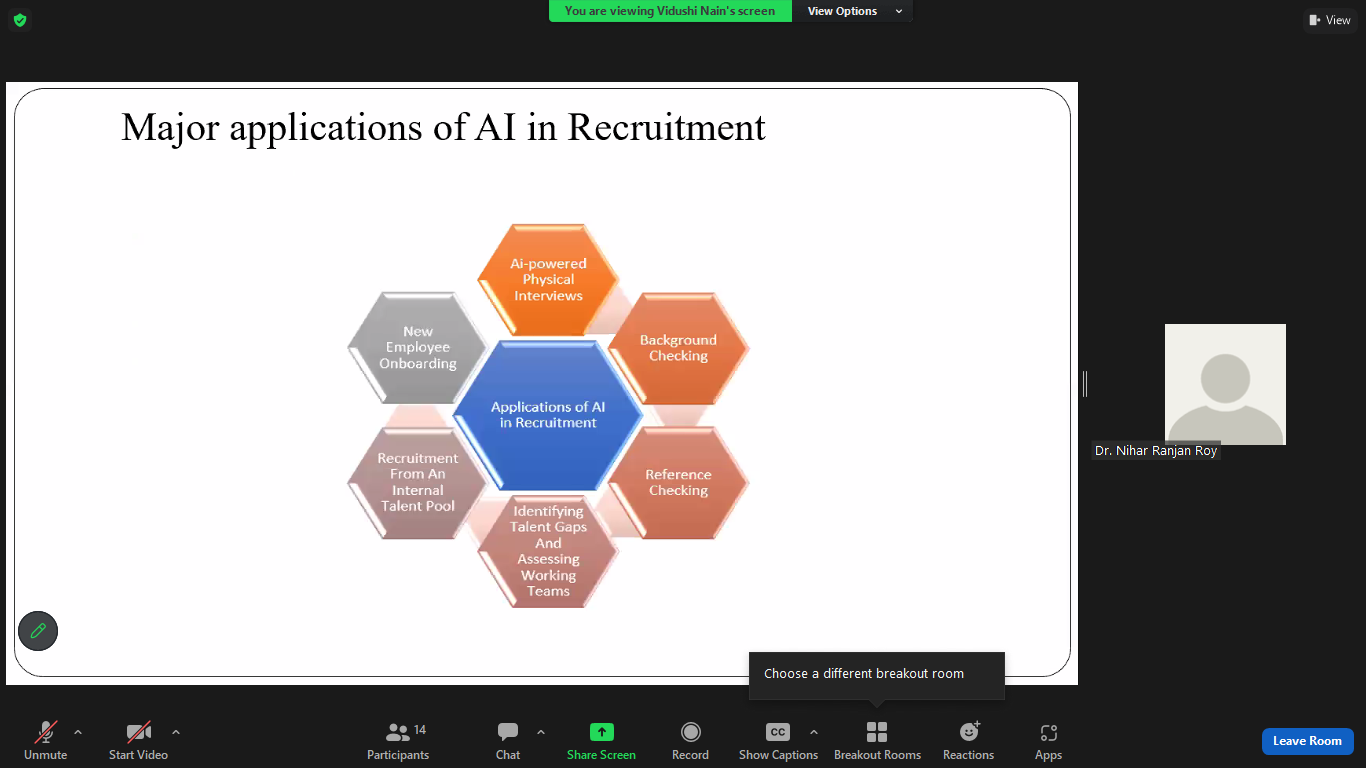Click the green Share Screen icon

(x=601, y=732)
